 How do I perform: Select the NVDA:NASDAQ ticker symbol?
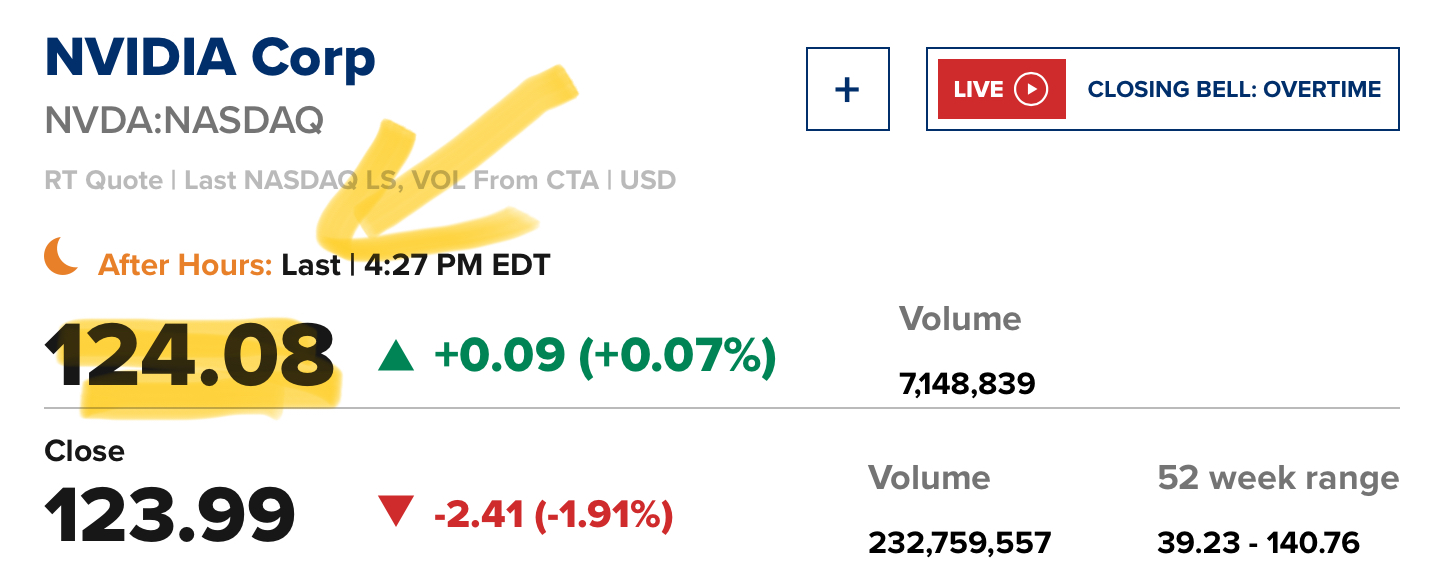[x=184, y=120]
